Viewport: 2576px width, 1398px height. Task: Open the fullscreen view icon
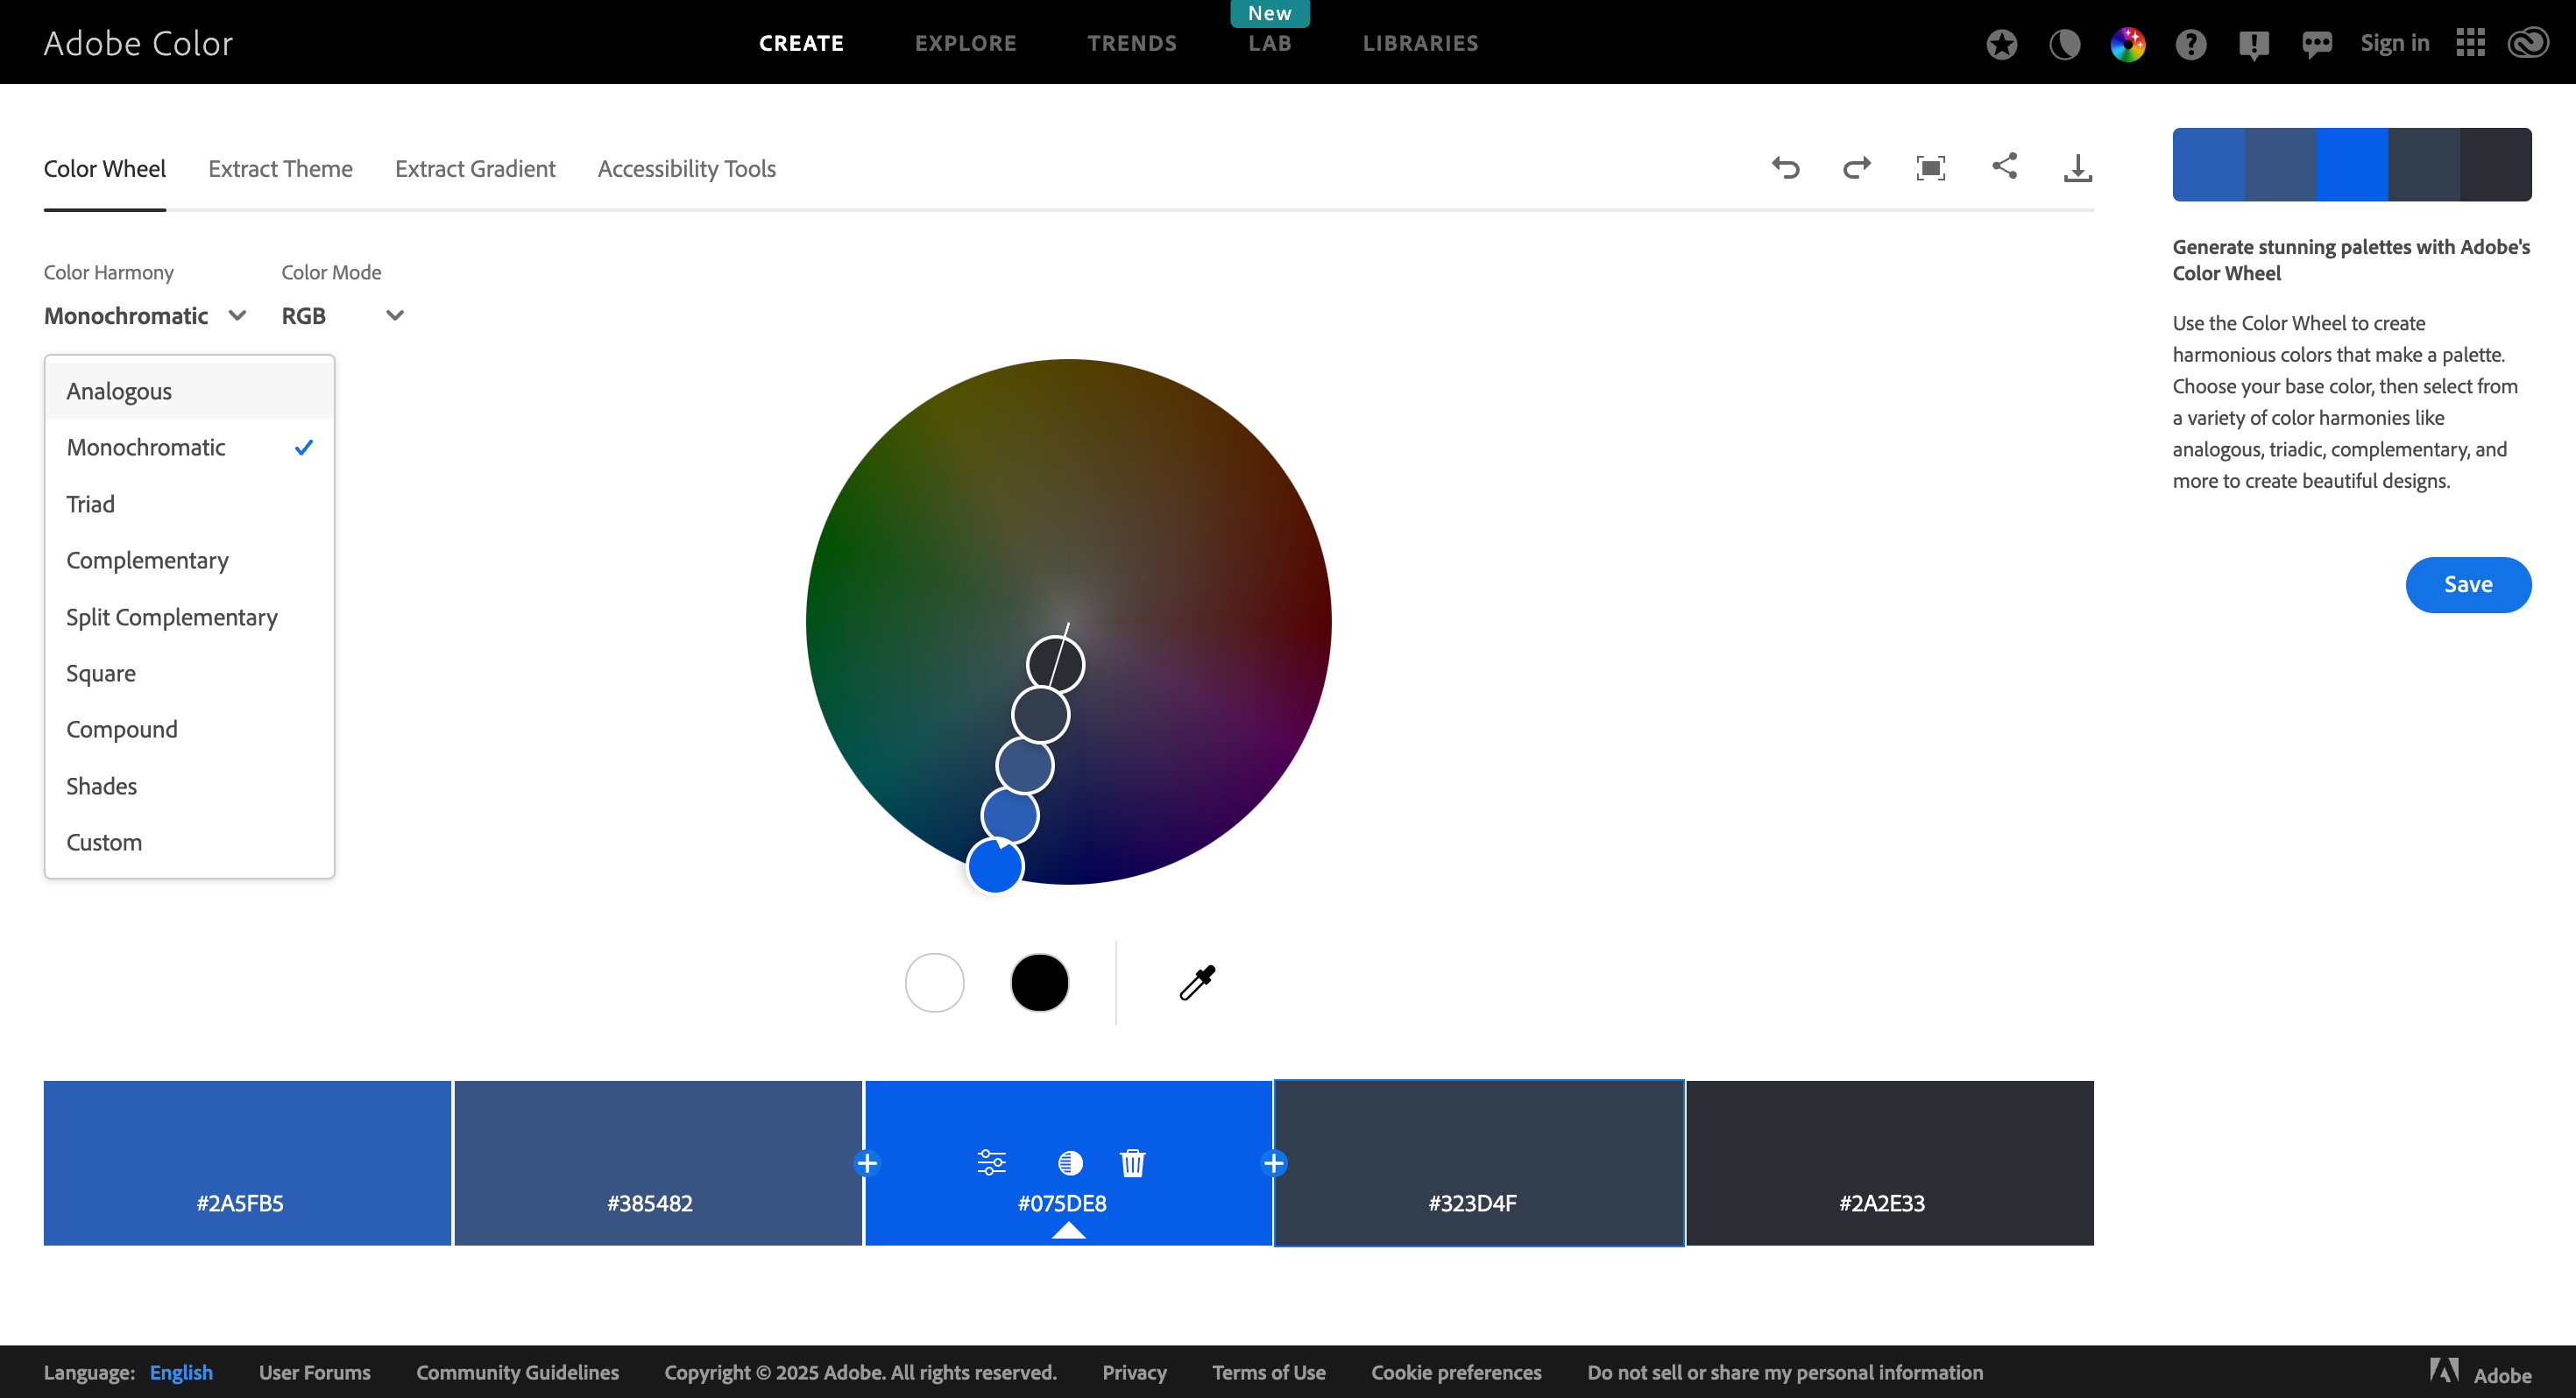[1931, 167]
